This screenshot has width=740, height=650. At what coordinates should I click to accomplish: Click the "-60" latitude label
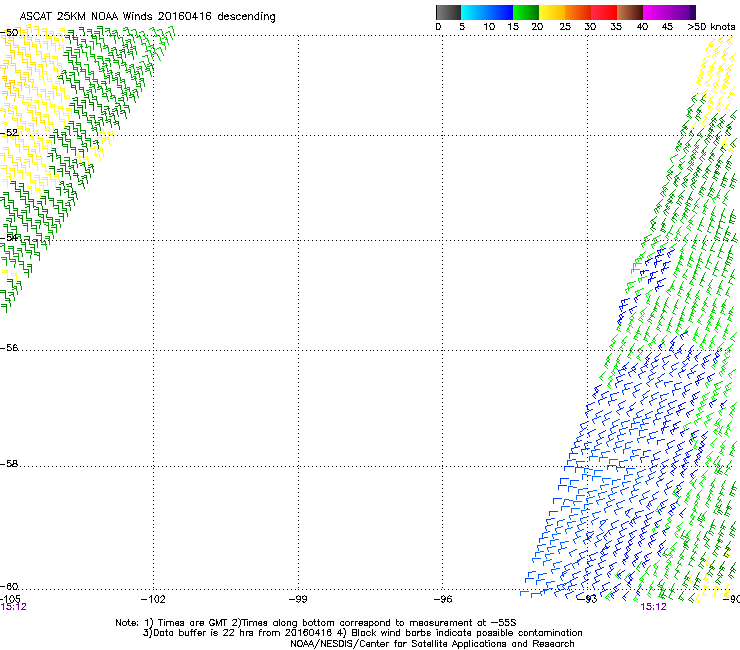click(9, 586)
